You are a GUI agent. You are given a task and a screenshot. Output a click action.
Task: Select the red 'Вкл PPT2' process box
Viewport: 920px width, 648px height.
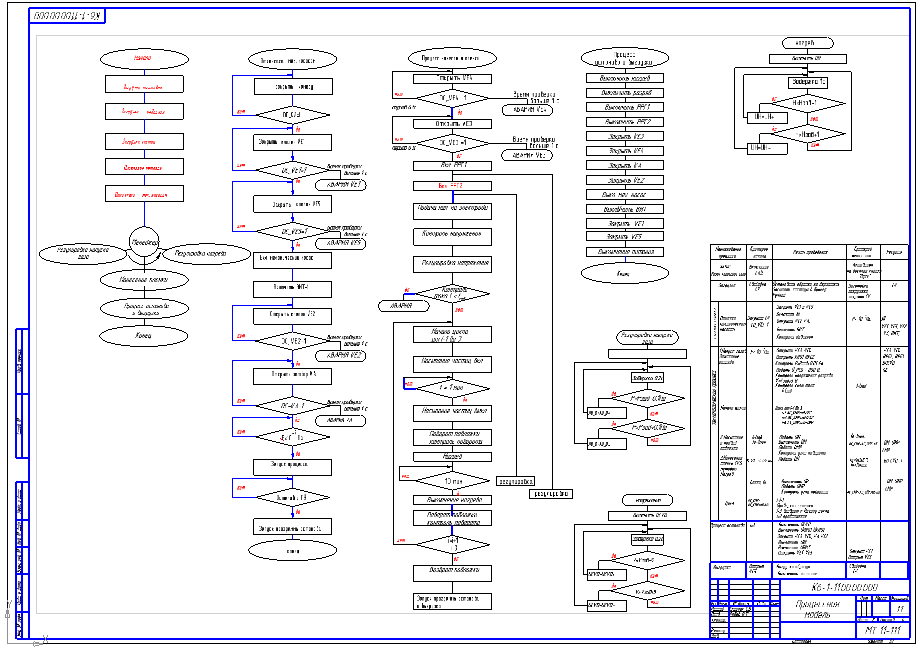point(452,185)
